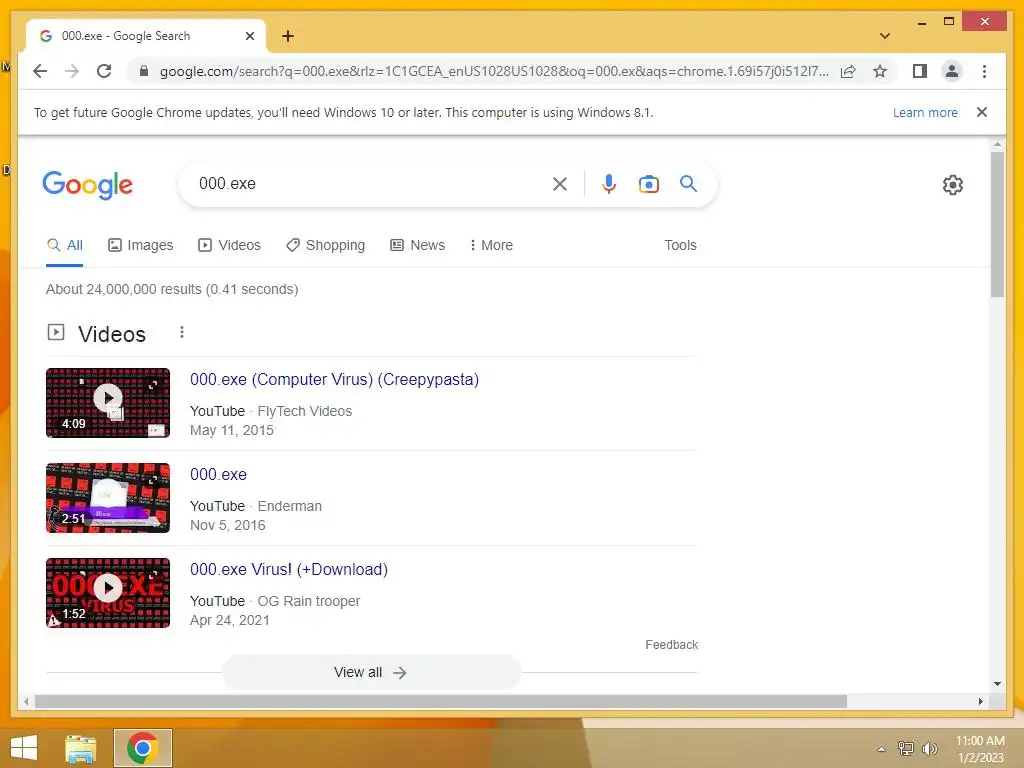This screenshot has width=1024, height=768.
Task: Open 000.exe (Computer Virus) (Creepypasta) link
Action: [x=334, y=379]
